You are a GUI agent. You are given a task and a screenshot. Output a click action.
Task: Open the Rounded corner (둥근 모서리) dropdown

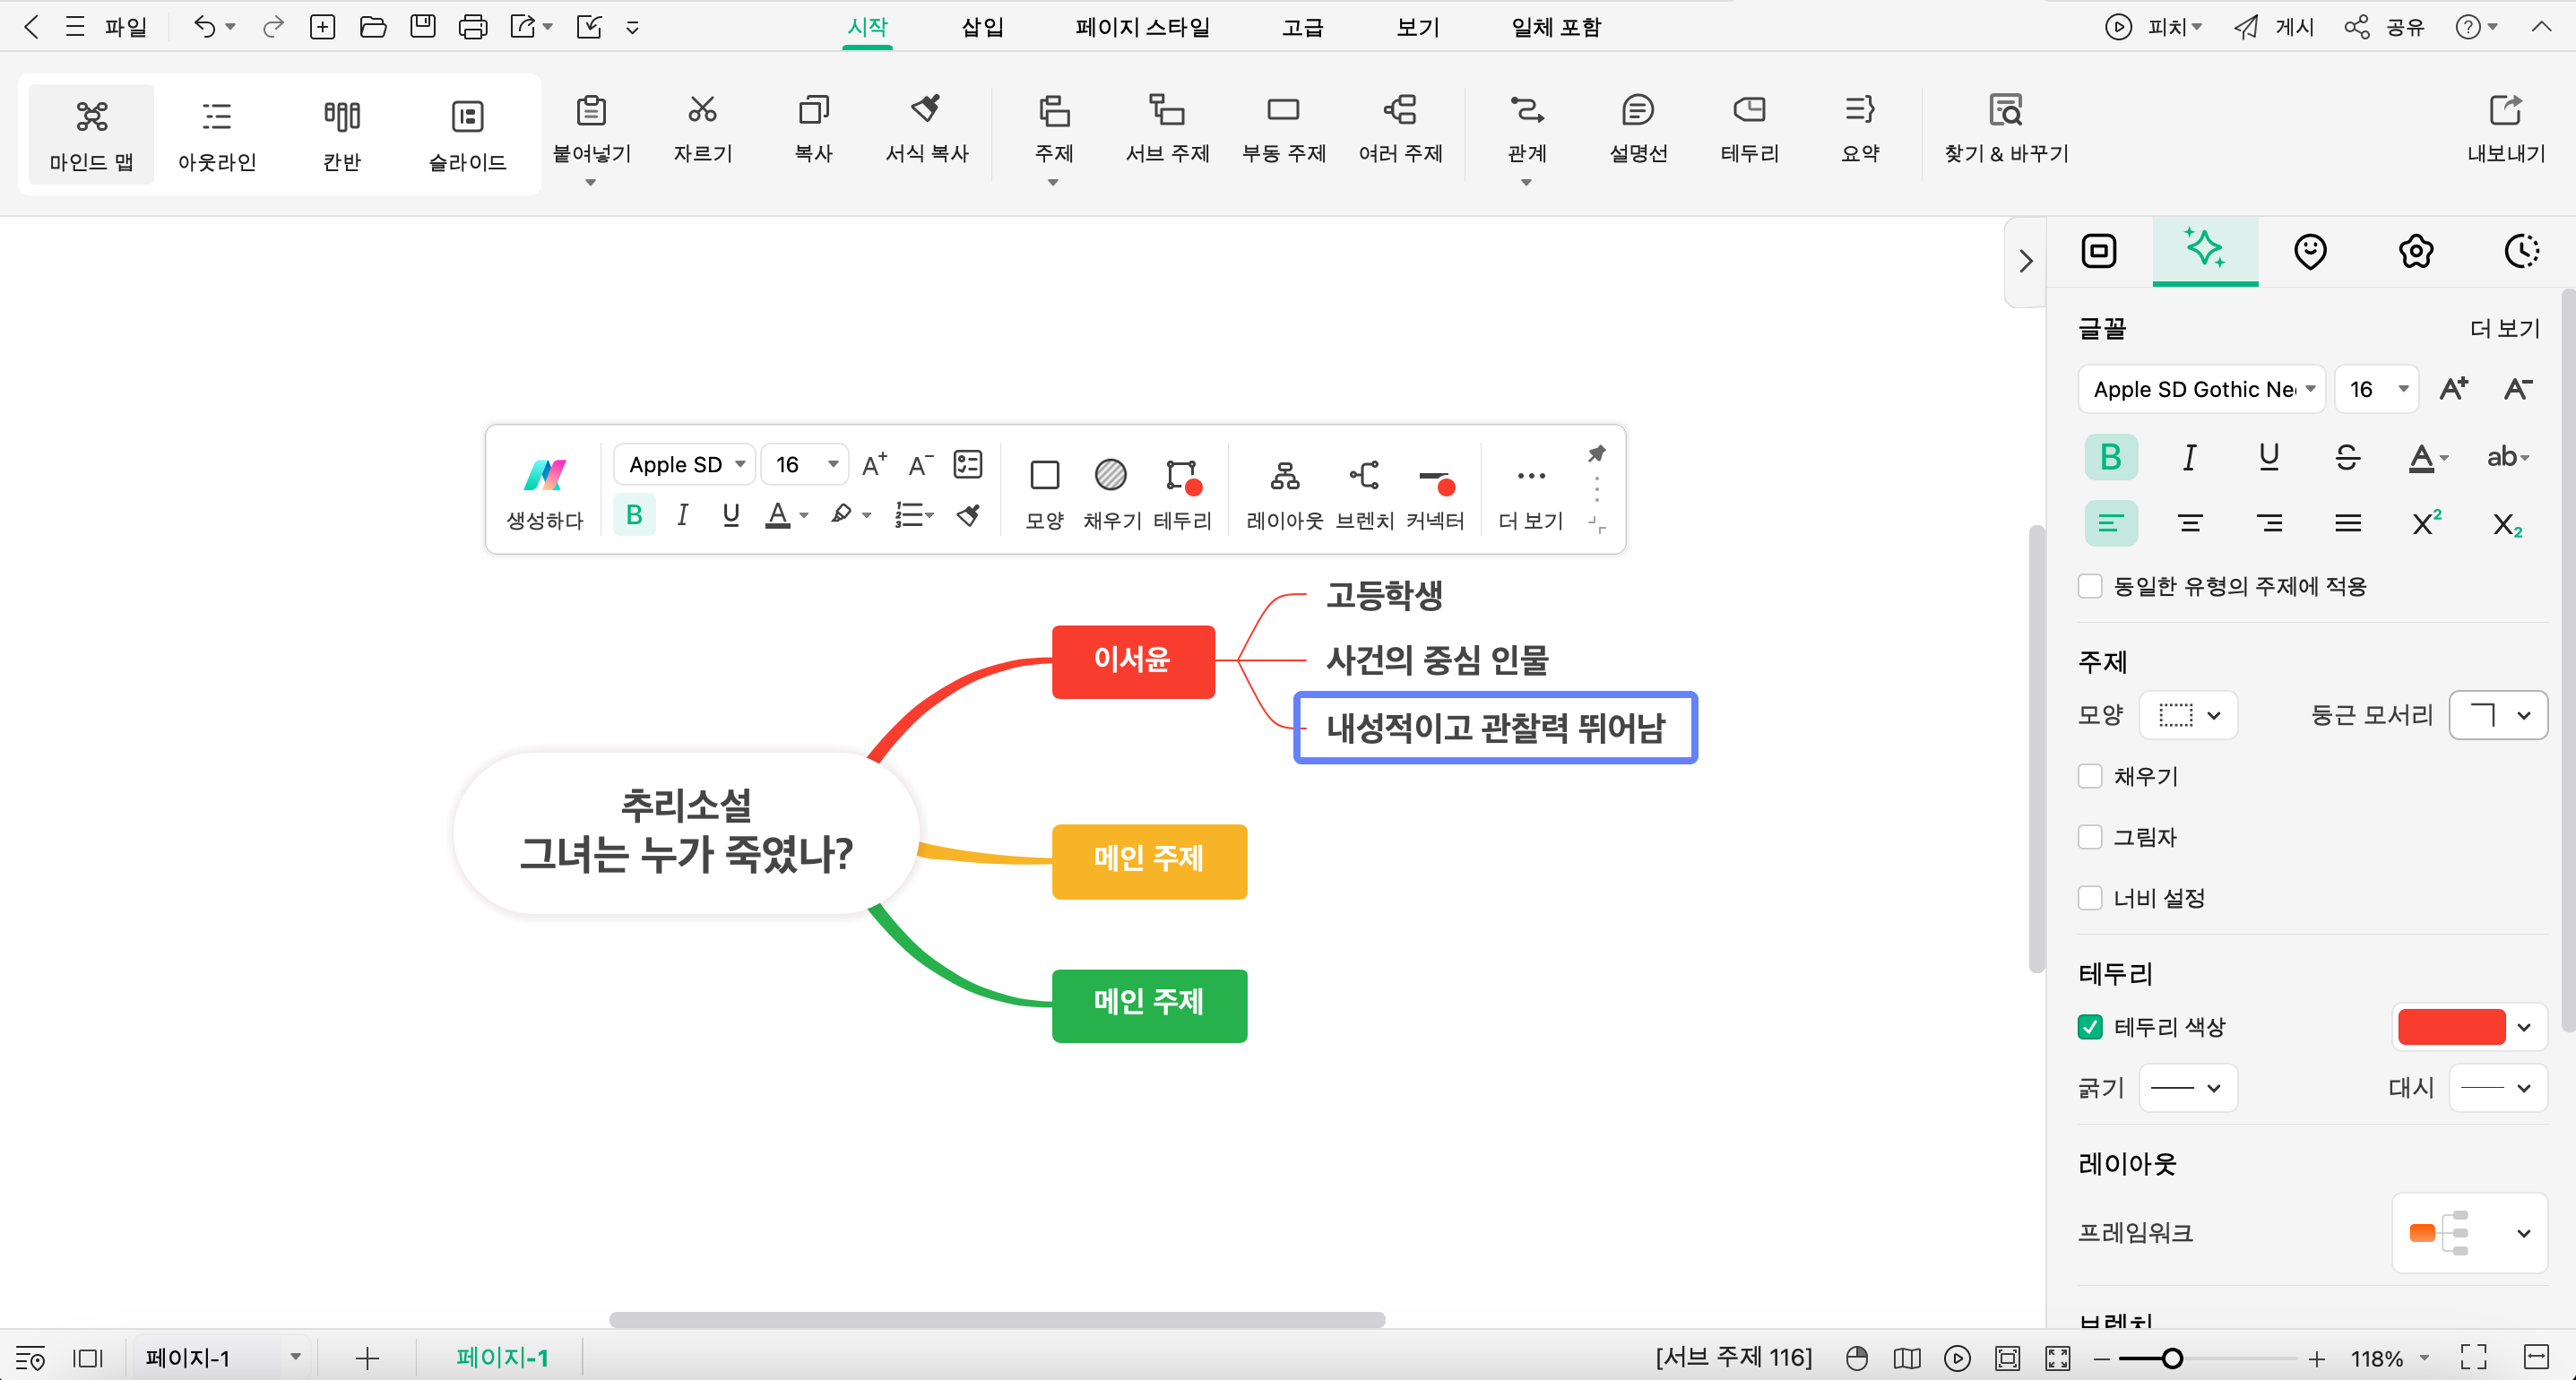pos(2498,715)
